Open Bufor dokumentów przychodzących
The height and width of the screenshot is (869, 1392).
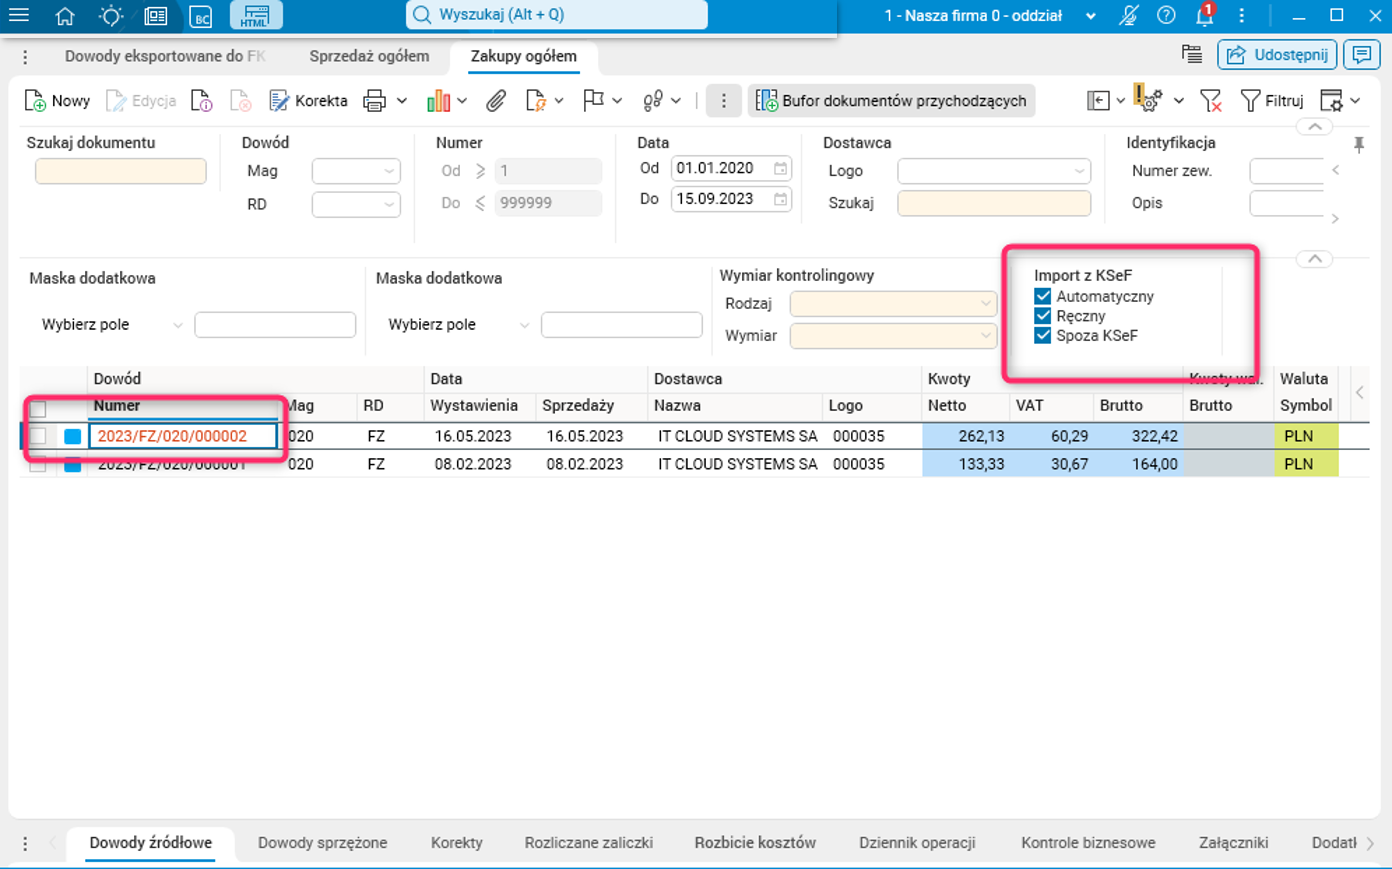(x=891, y=101)
